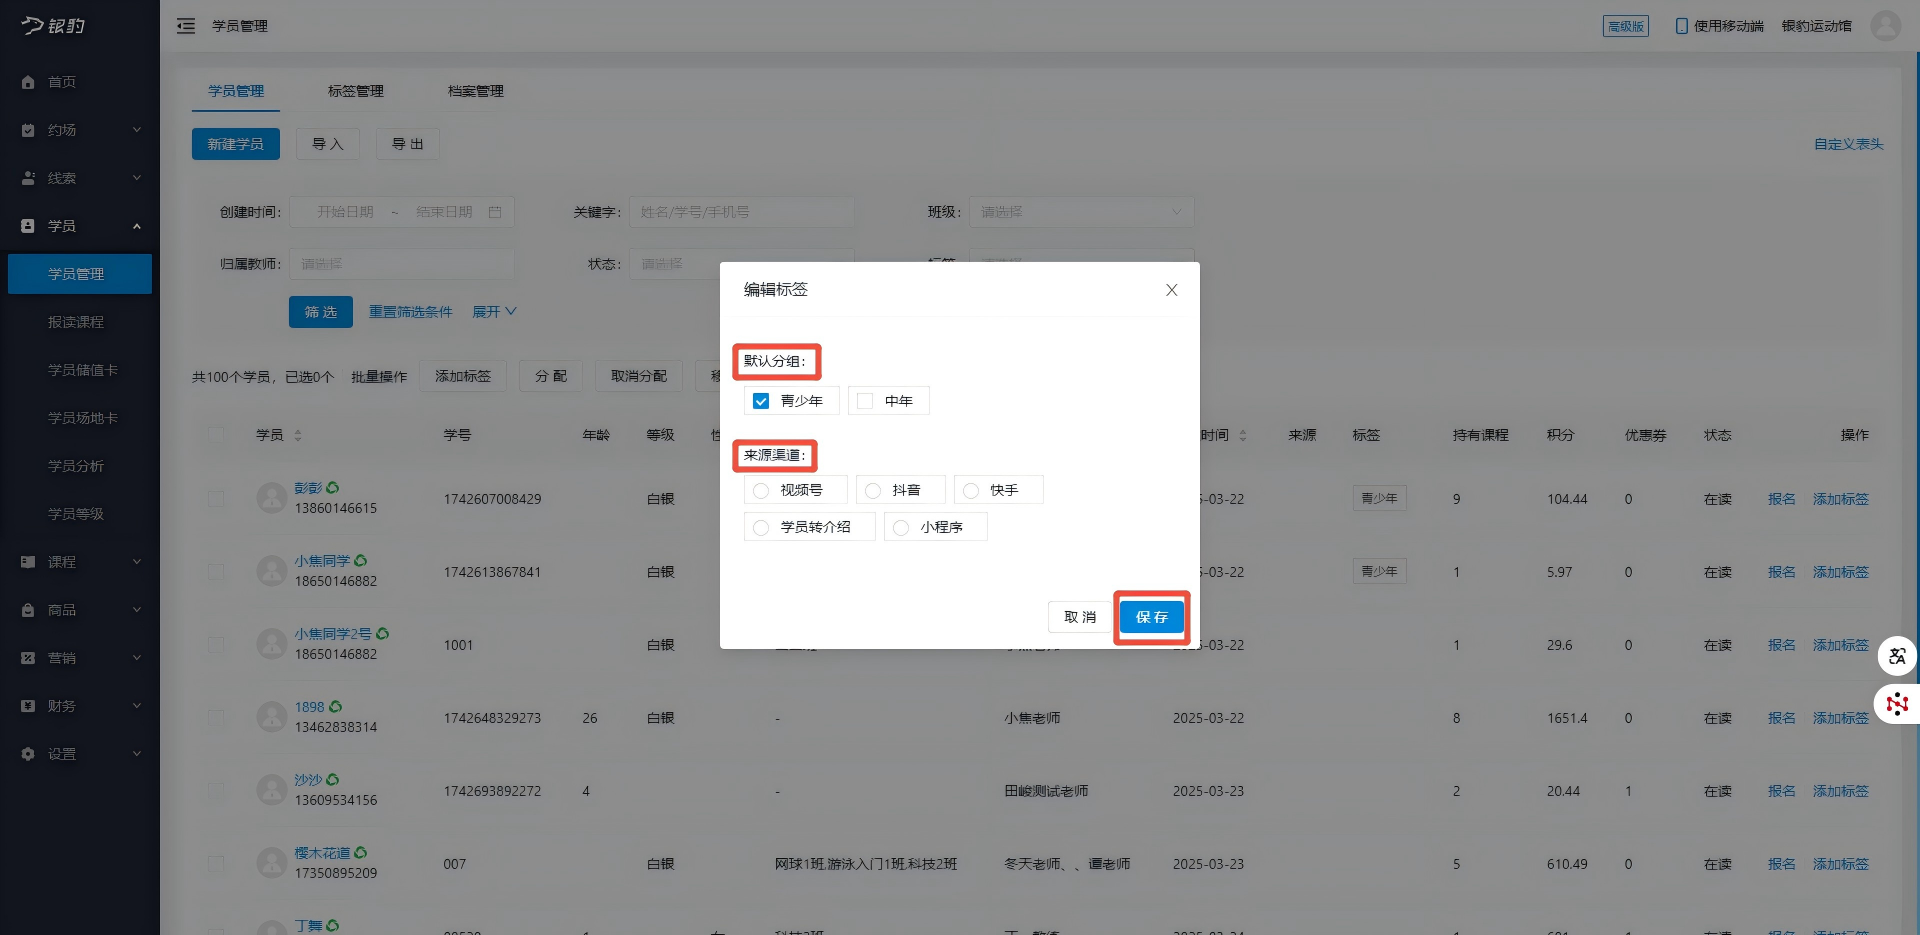Check the 中年 checkbox
This screenshot has width=1920, height=935.
click(865, 401)
